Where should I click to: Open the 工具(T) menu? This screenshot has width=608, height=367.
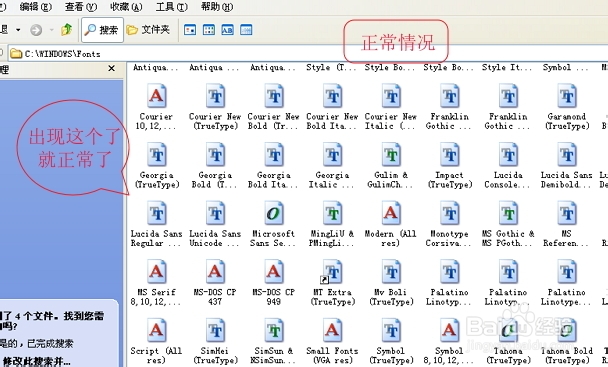(171, 7)
